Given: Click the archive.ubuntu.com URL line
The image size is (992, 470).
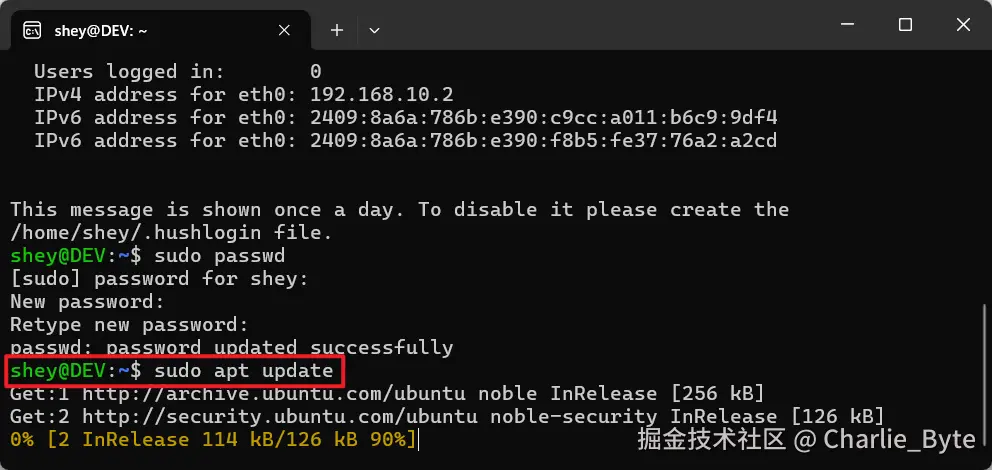Looking at the screenshot, I should [x=387, y=394].
